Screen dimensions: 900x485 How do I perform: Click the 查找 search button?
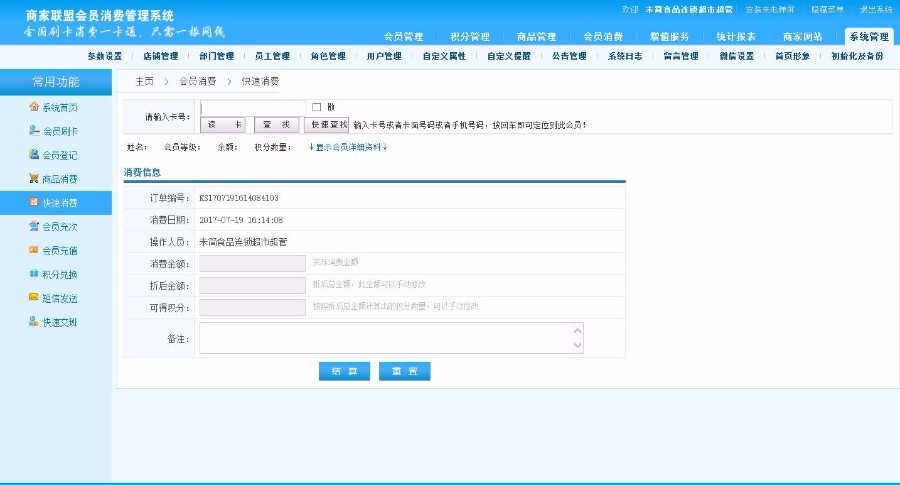coord(276,125)
